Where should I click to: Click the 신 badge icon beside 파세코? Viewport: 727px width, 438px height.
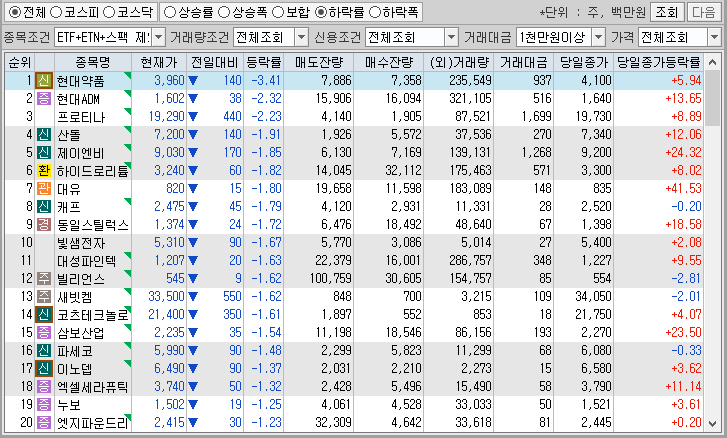pos(44,350)
